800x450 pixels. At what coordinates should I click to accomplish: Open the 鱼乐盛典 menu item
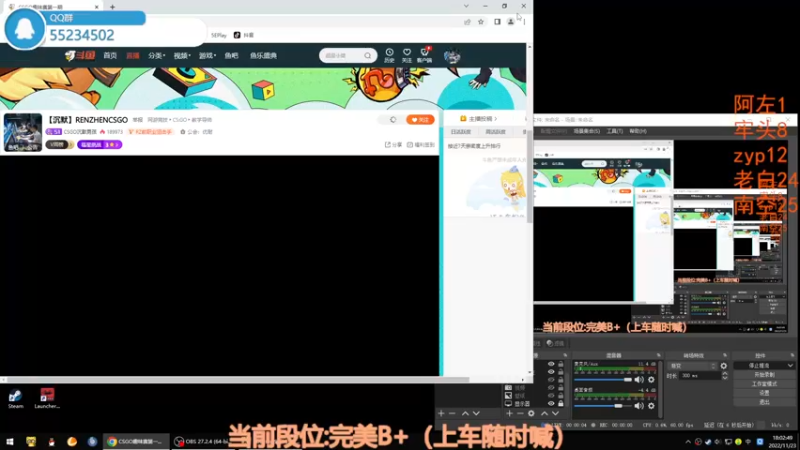point(263,55)
